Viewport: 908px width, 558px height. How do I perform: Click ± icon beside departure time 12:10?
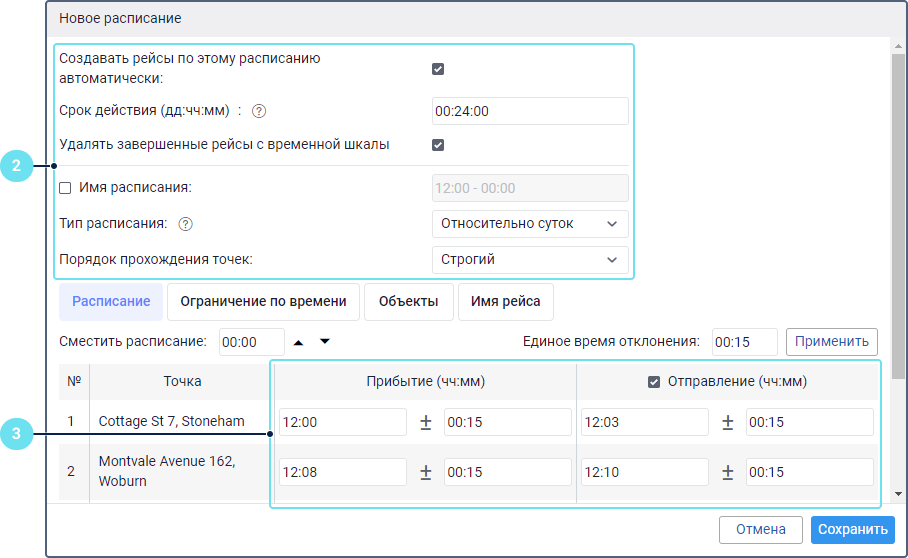727,472
